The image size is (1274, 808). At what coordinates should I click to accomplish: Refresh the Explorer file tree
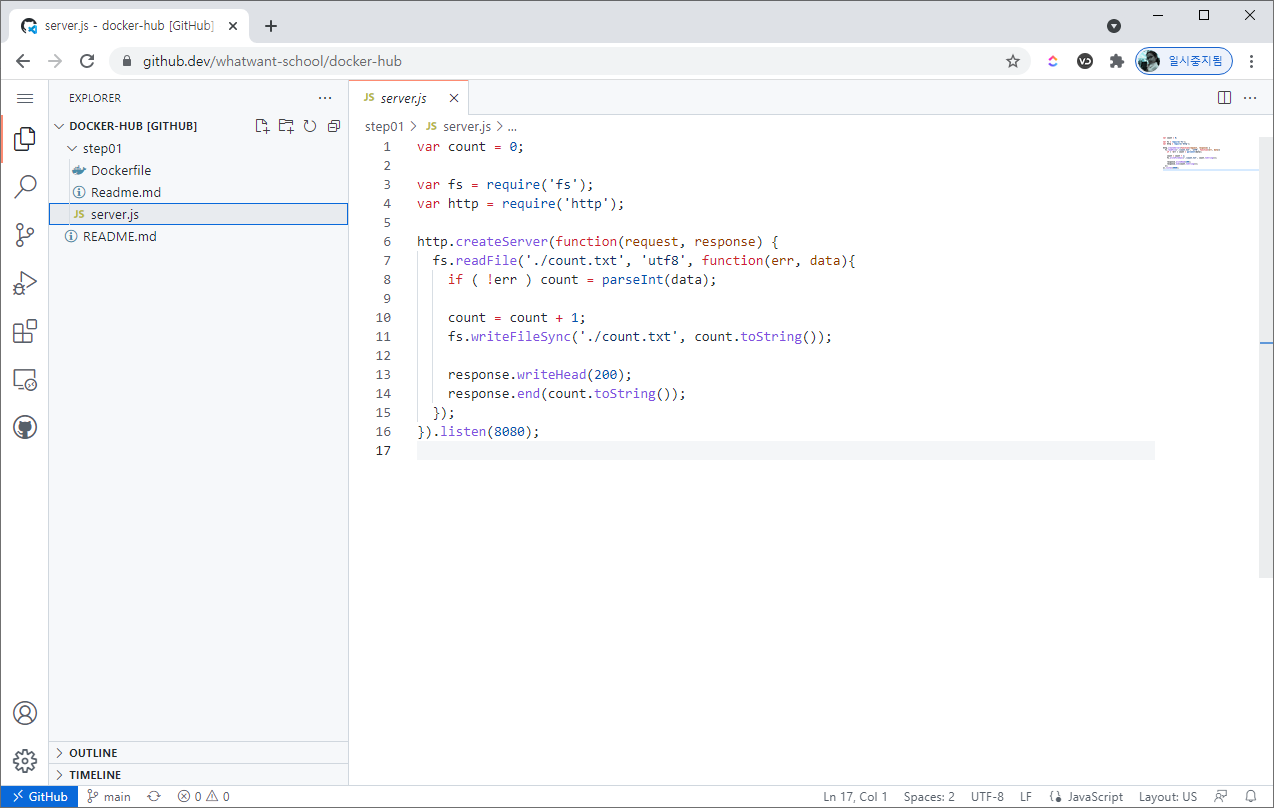[x=310, y=126]
